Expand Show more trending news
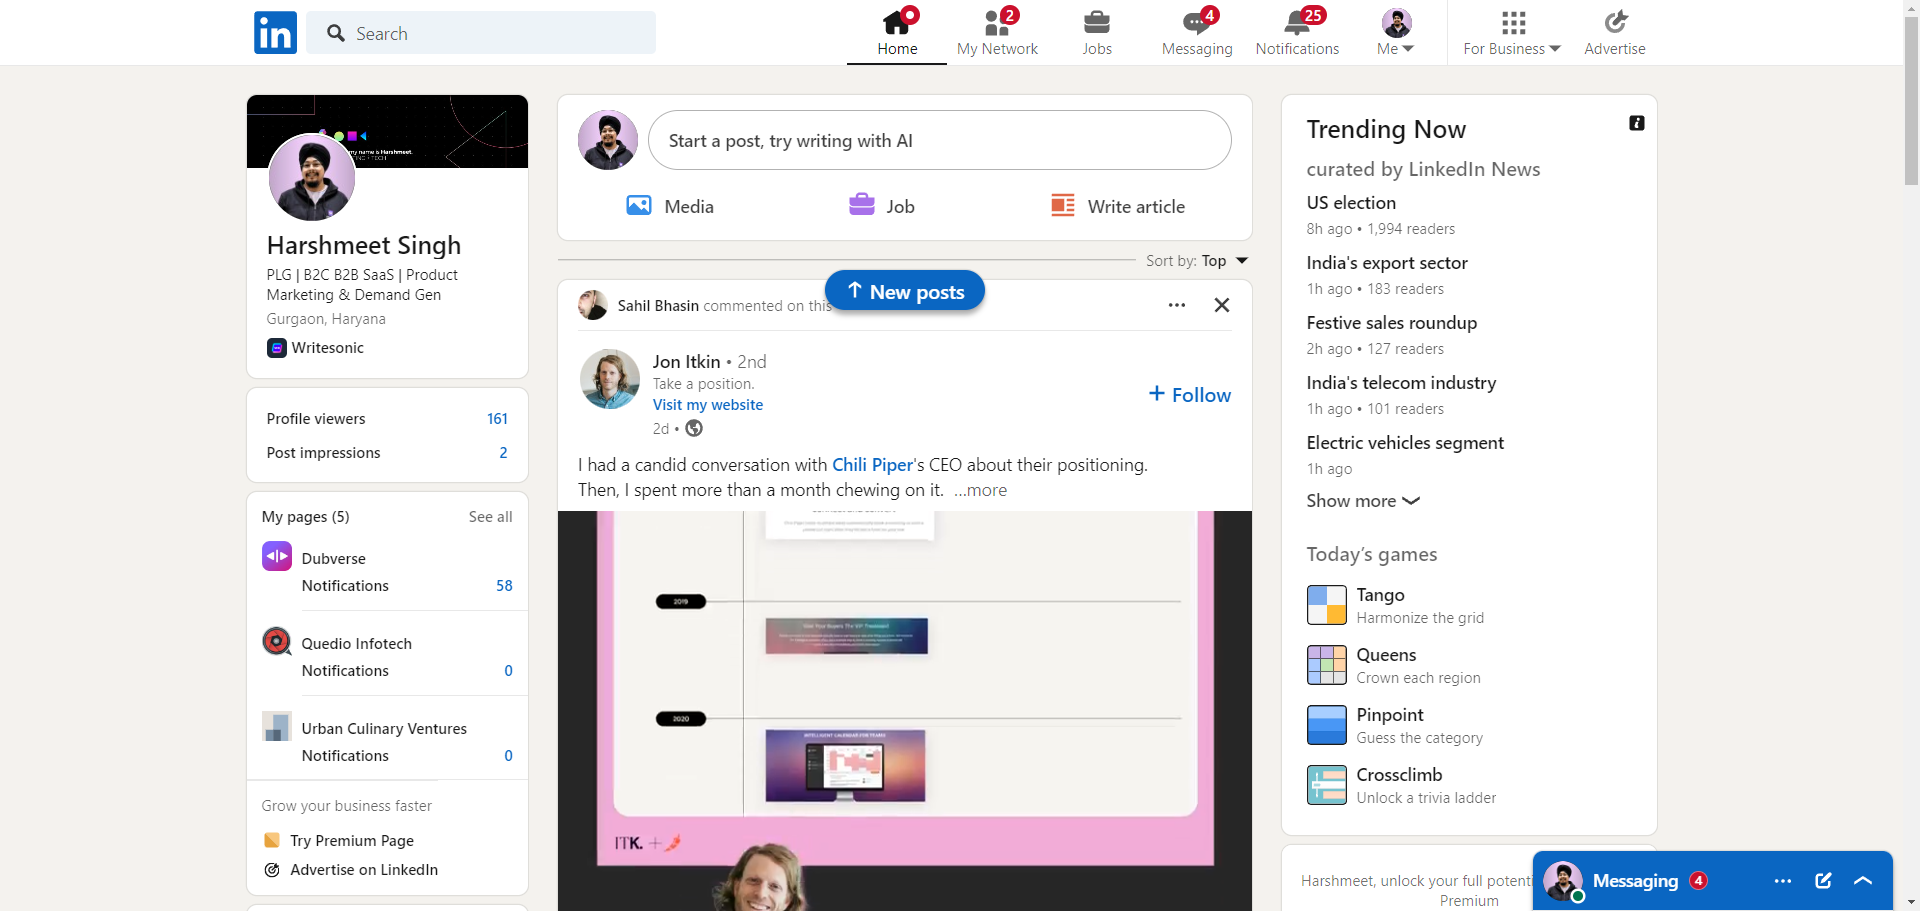Screen dimensions: 1920x911 pyautogui.click(x=1363, y=501)
